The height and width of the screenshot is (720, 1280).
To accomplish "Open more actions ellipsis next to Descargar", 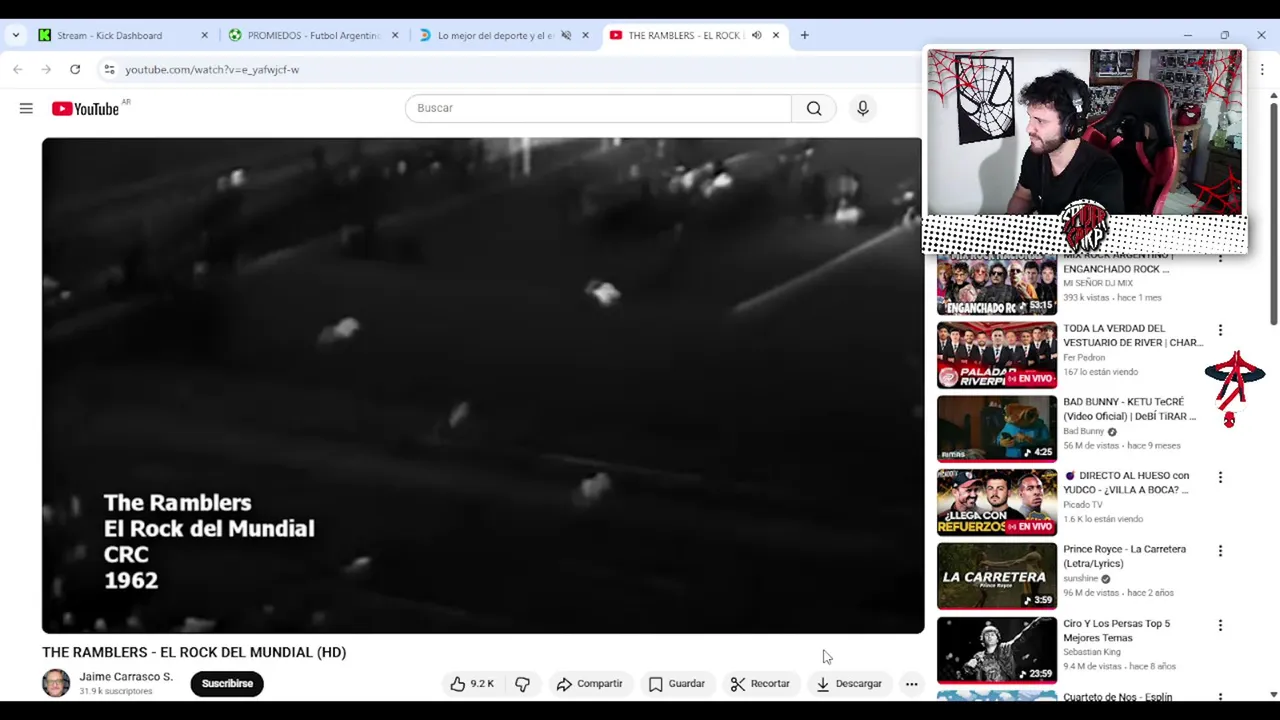I will (911, 684).
